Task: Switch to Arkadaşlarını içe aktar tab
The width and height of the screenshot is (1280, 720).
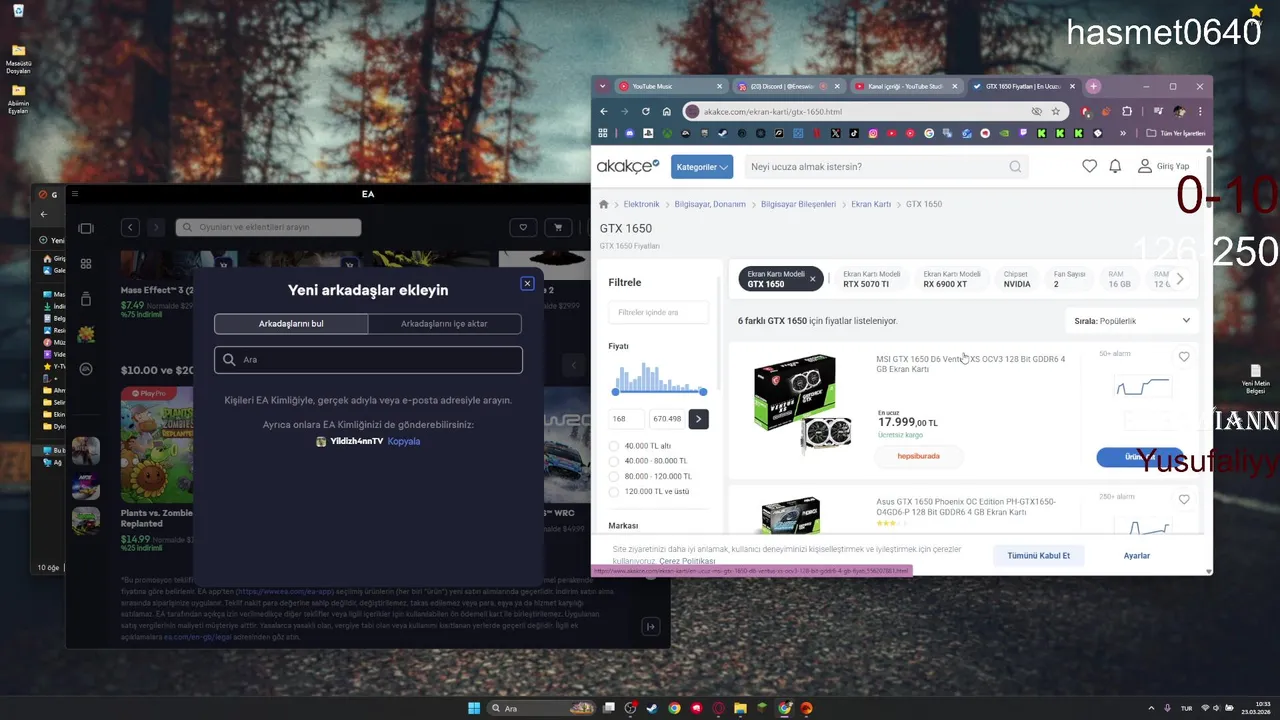Action: point(444,324)
